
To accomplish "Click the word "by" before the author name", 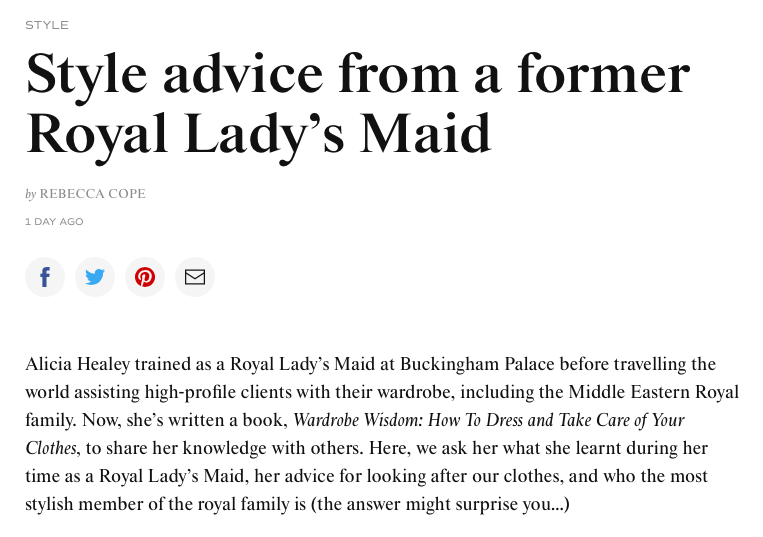I will pos(31,194).
